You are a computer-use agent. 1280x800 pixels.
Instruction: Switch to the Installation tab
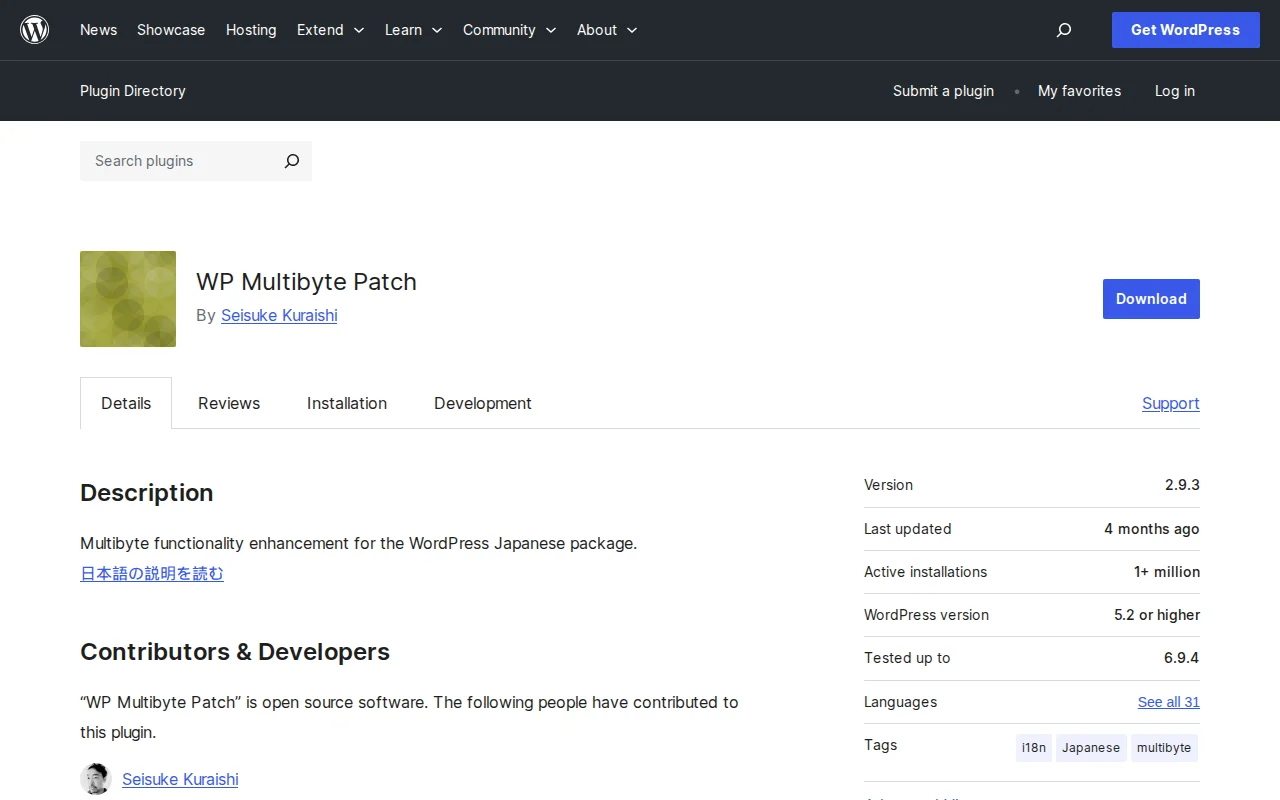point(346,403)
